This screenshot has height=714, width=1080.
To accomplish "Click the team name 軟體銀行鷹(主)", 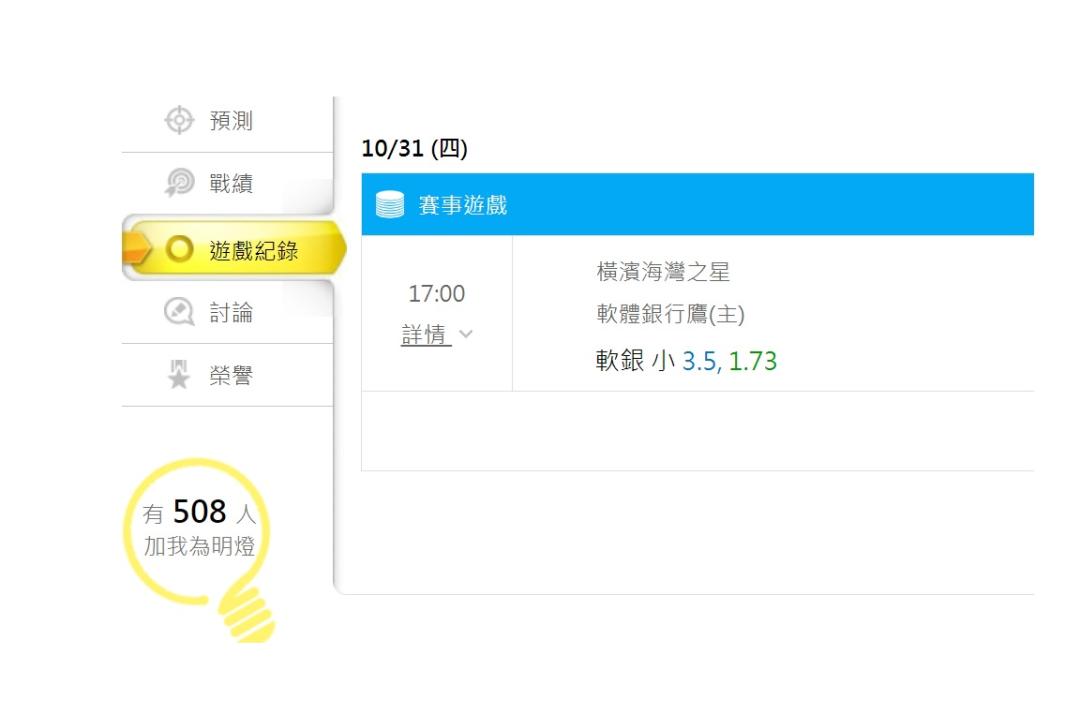I will point(671,314).
